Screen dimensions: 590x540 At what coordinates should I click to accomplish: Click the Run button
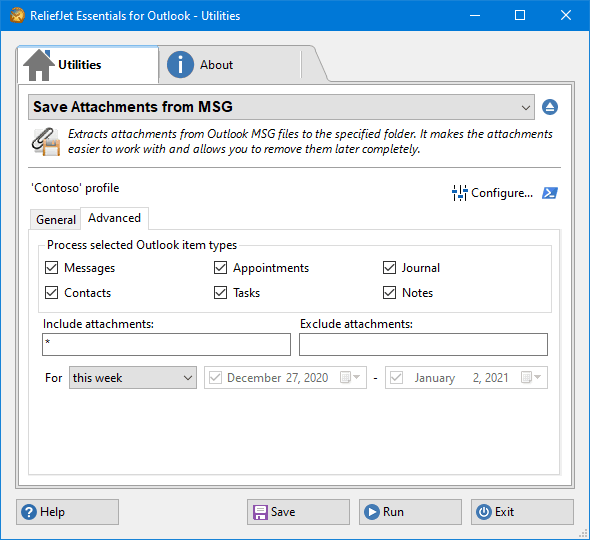[x=410, y=512]
